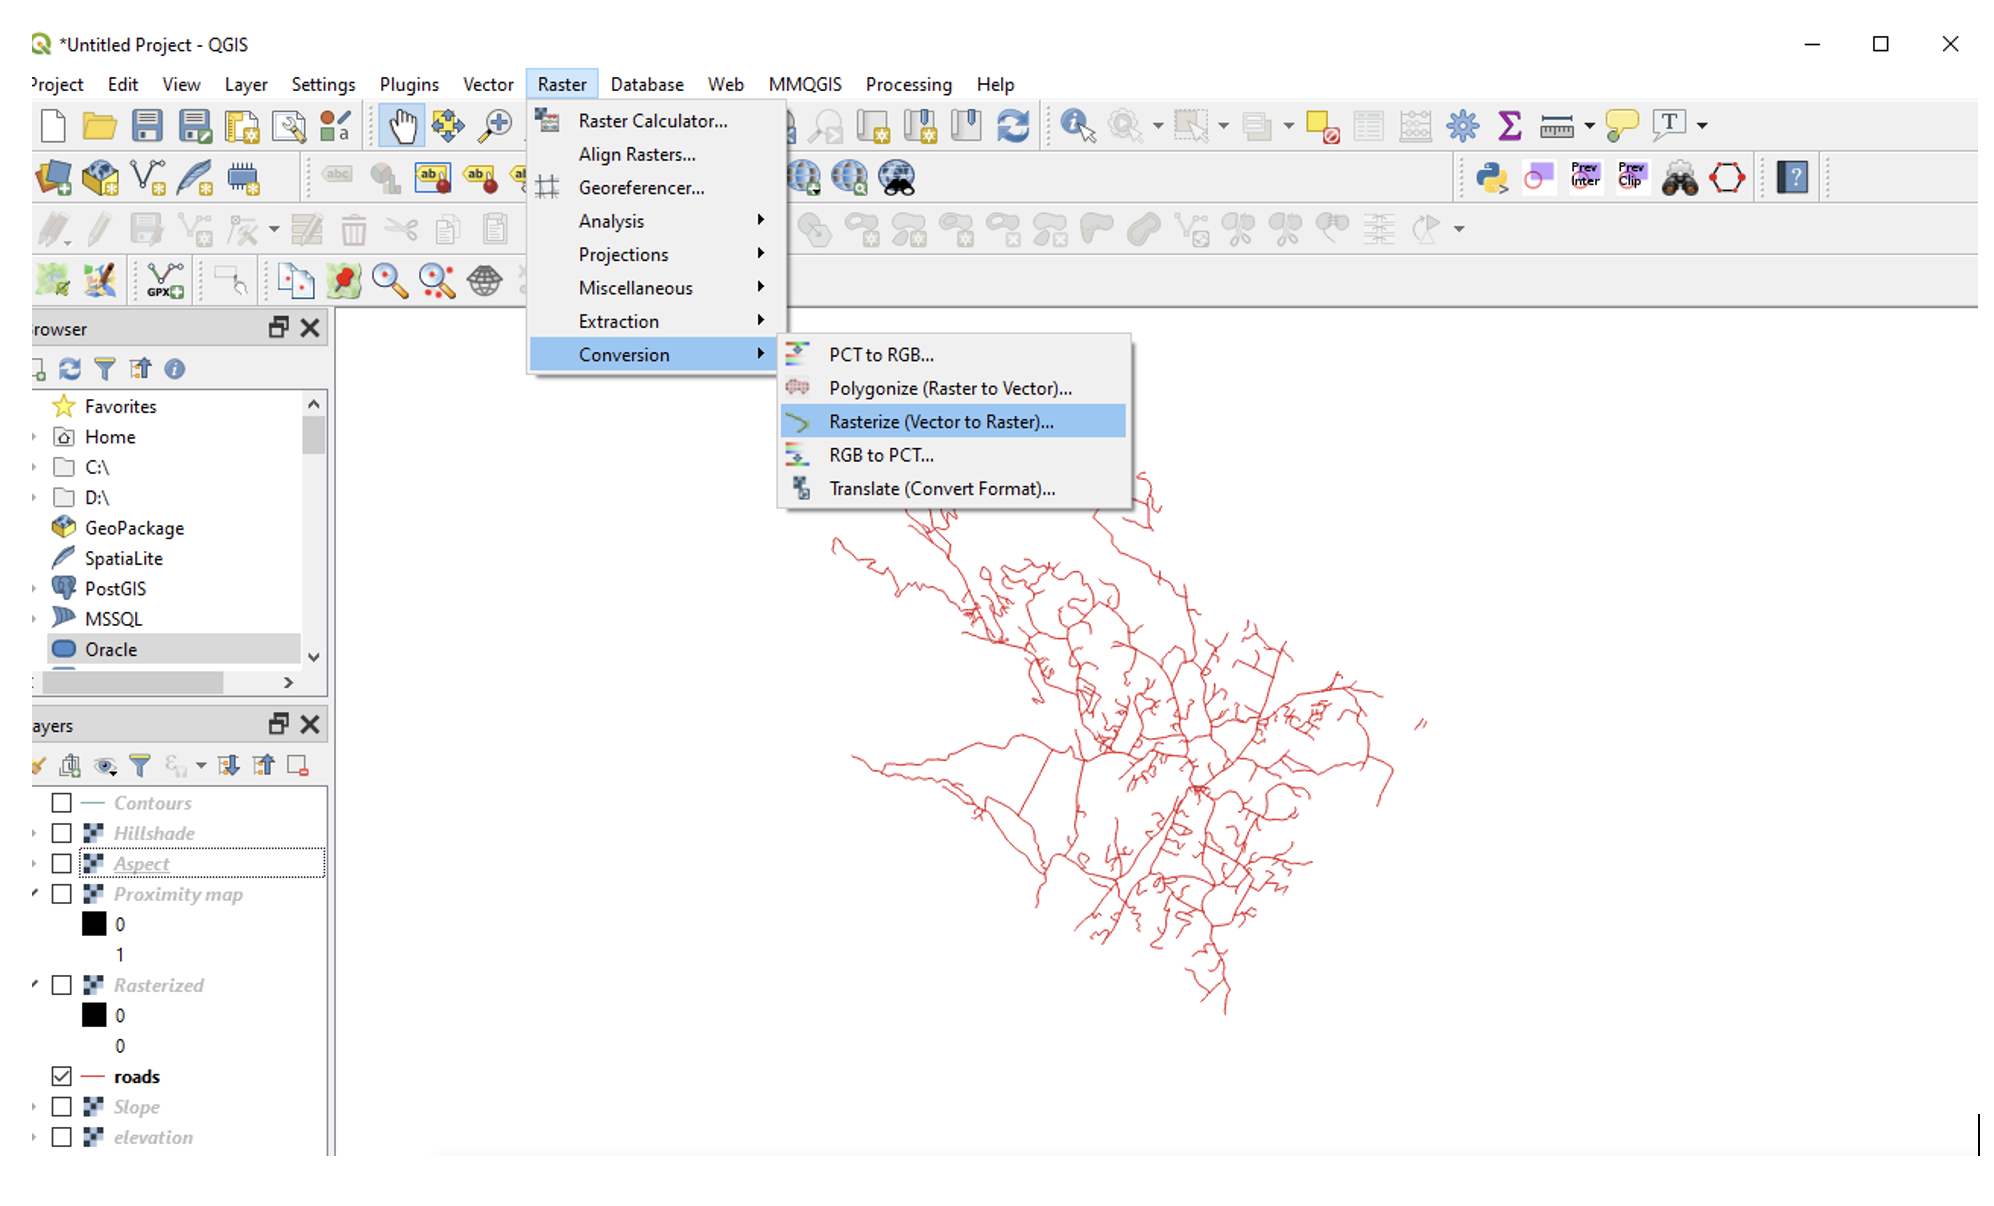The height and width of the screenshot is (1206, 1994).
Task: Select the GeoPackage browser item
Action: click(x=134, y=528)
